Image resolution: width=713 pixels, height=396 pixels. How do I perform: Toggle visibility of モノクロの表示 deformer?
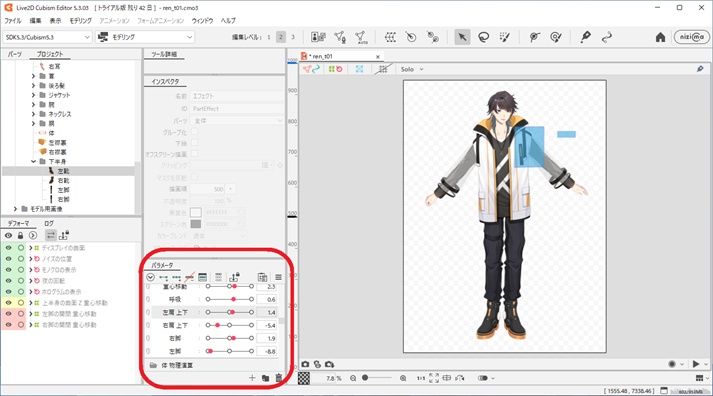[x=9, y=270]
